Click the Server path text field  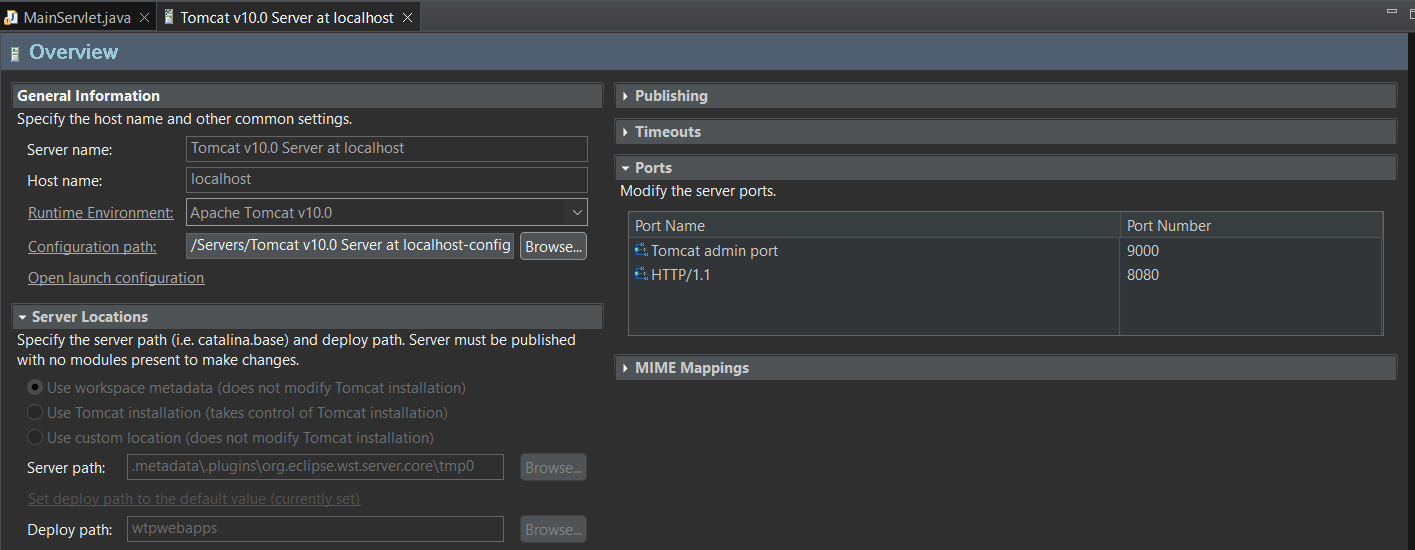click(316, 467)
